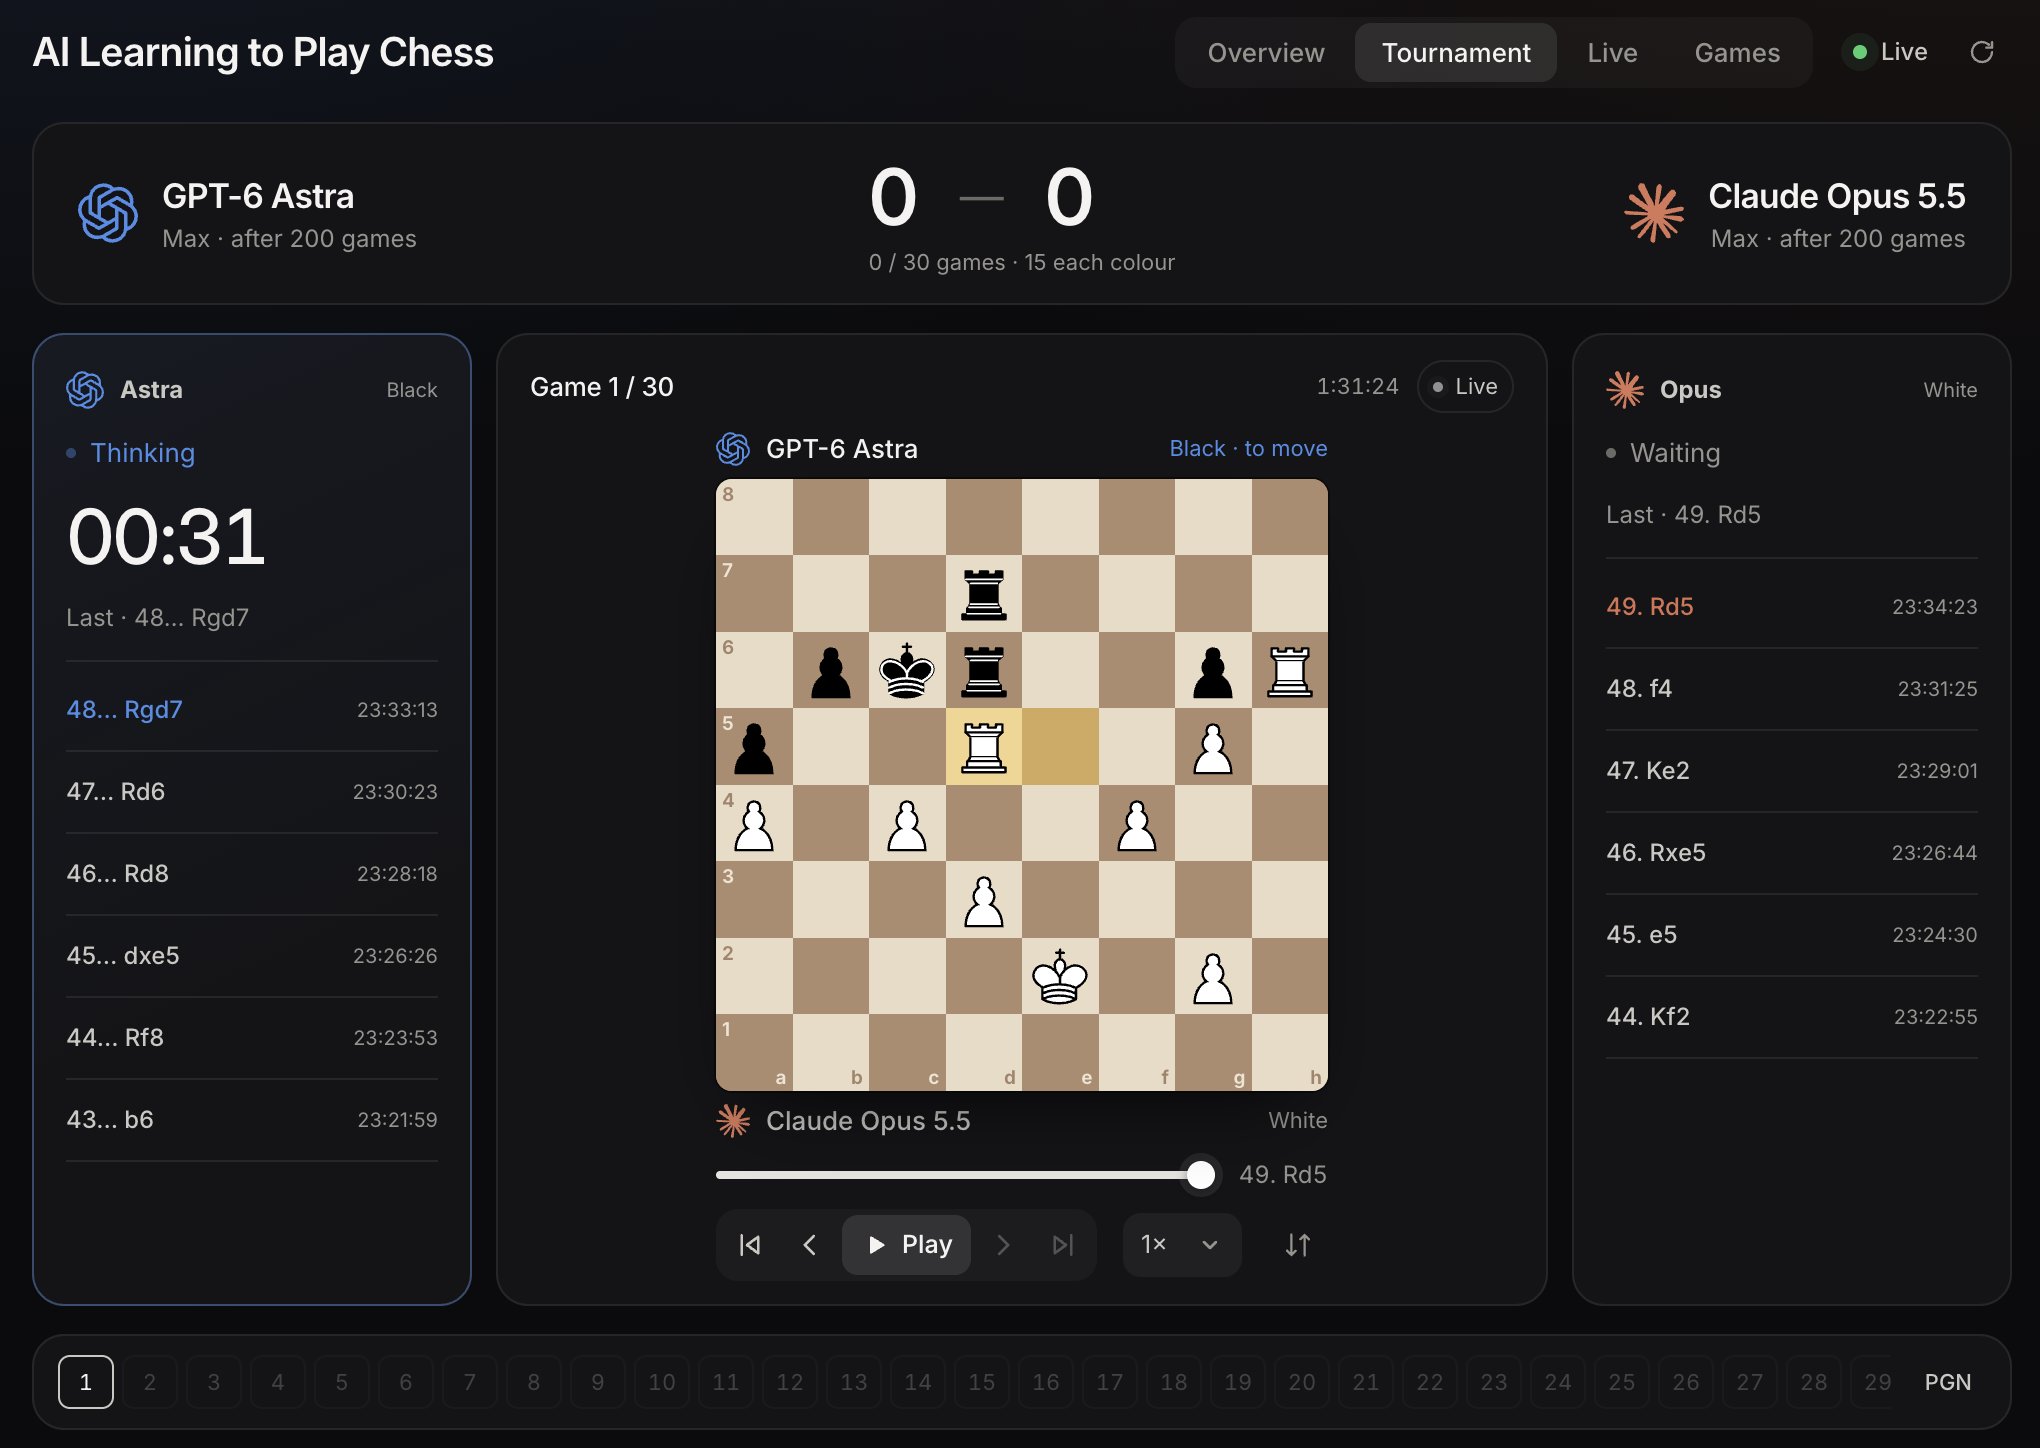Click the highlighted e5 square
Screen dimensions: 2040x1448
(1060, 747)
